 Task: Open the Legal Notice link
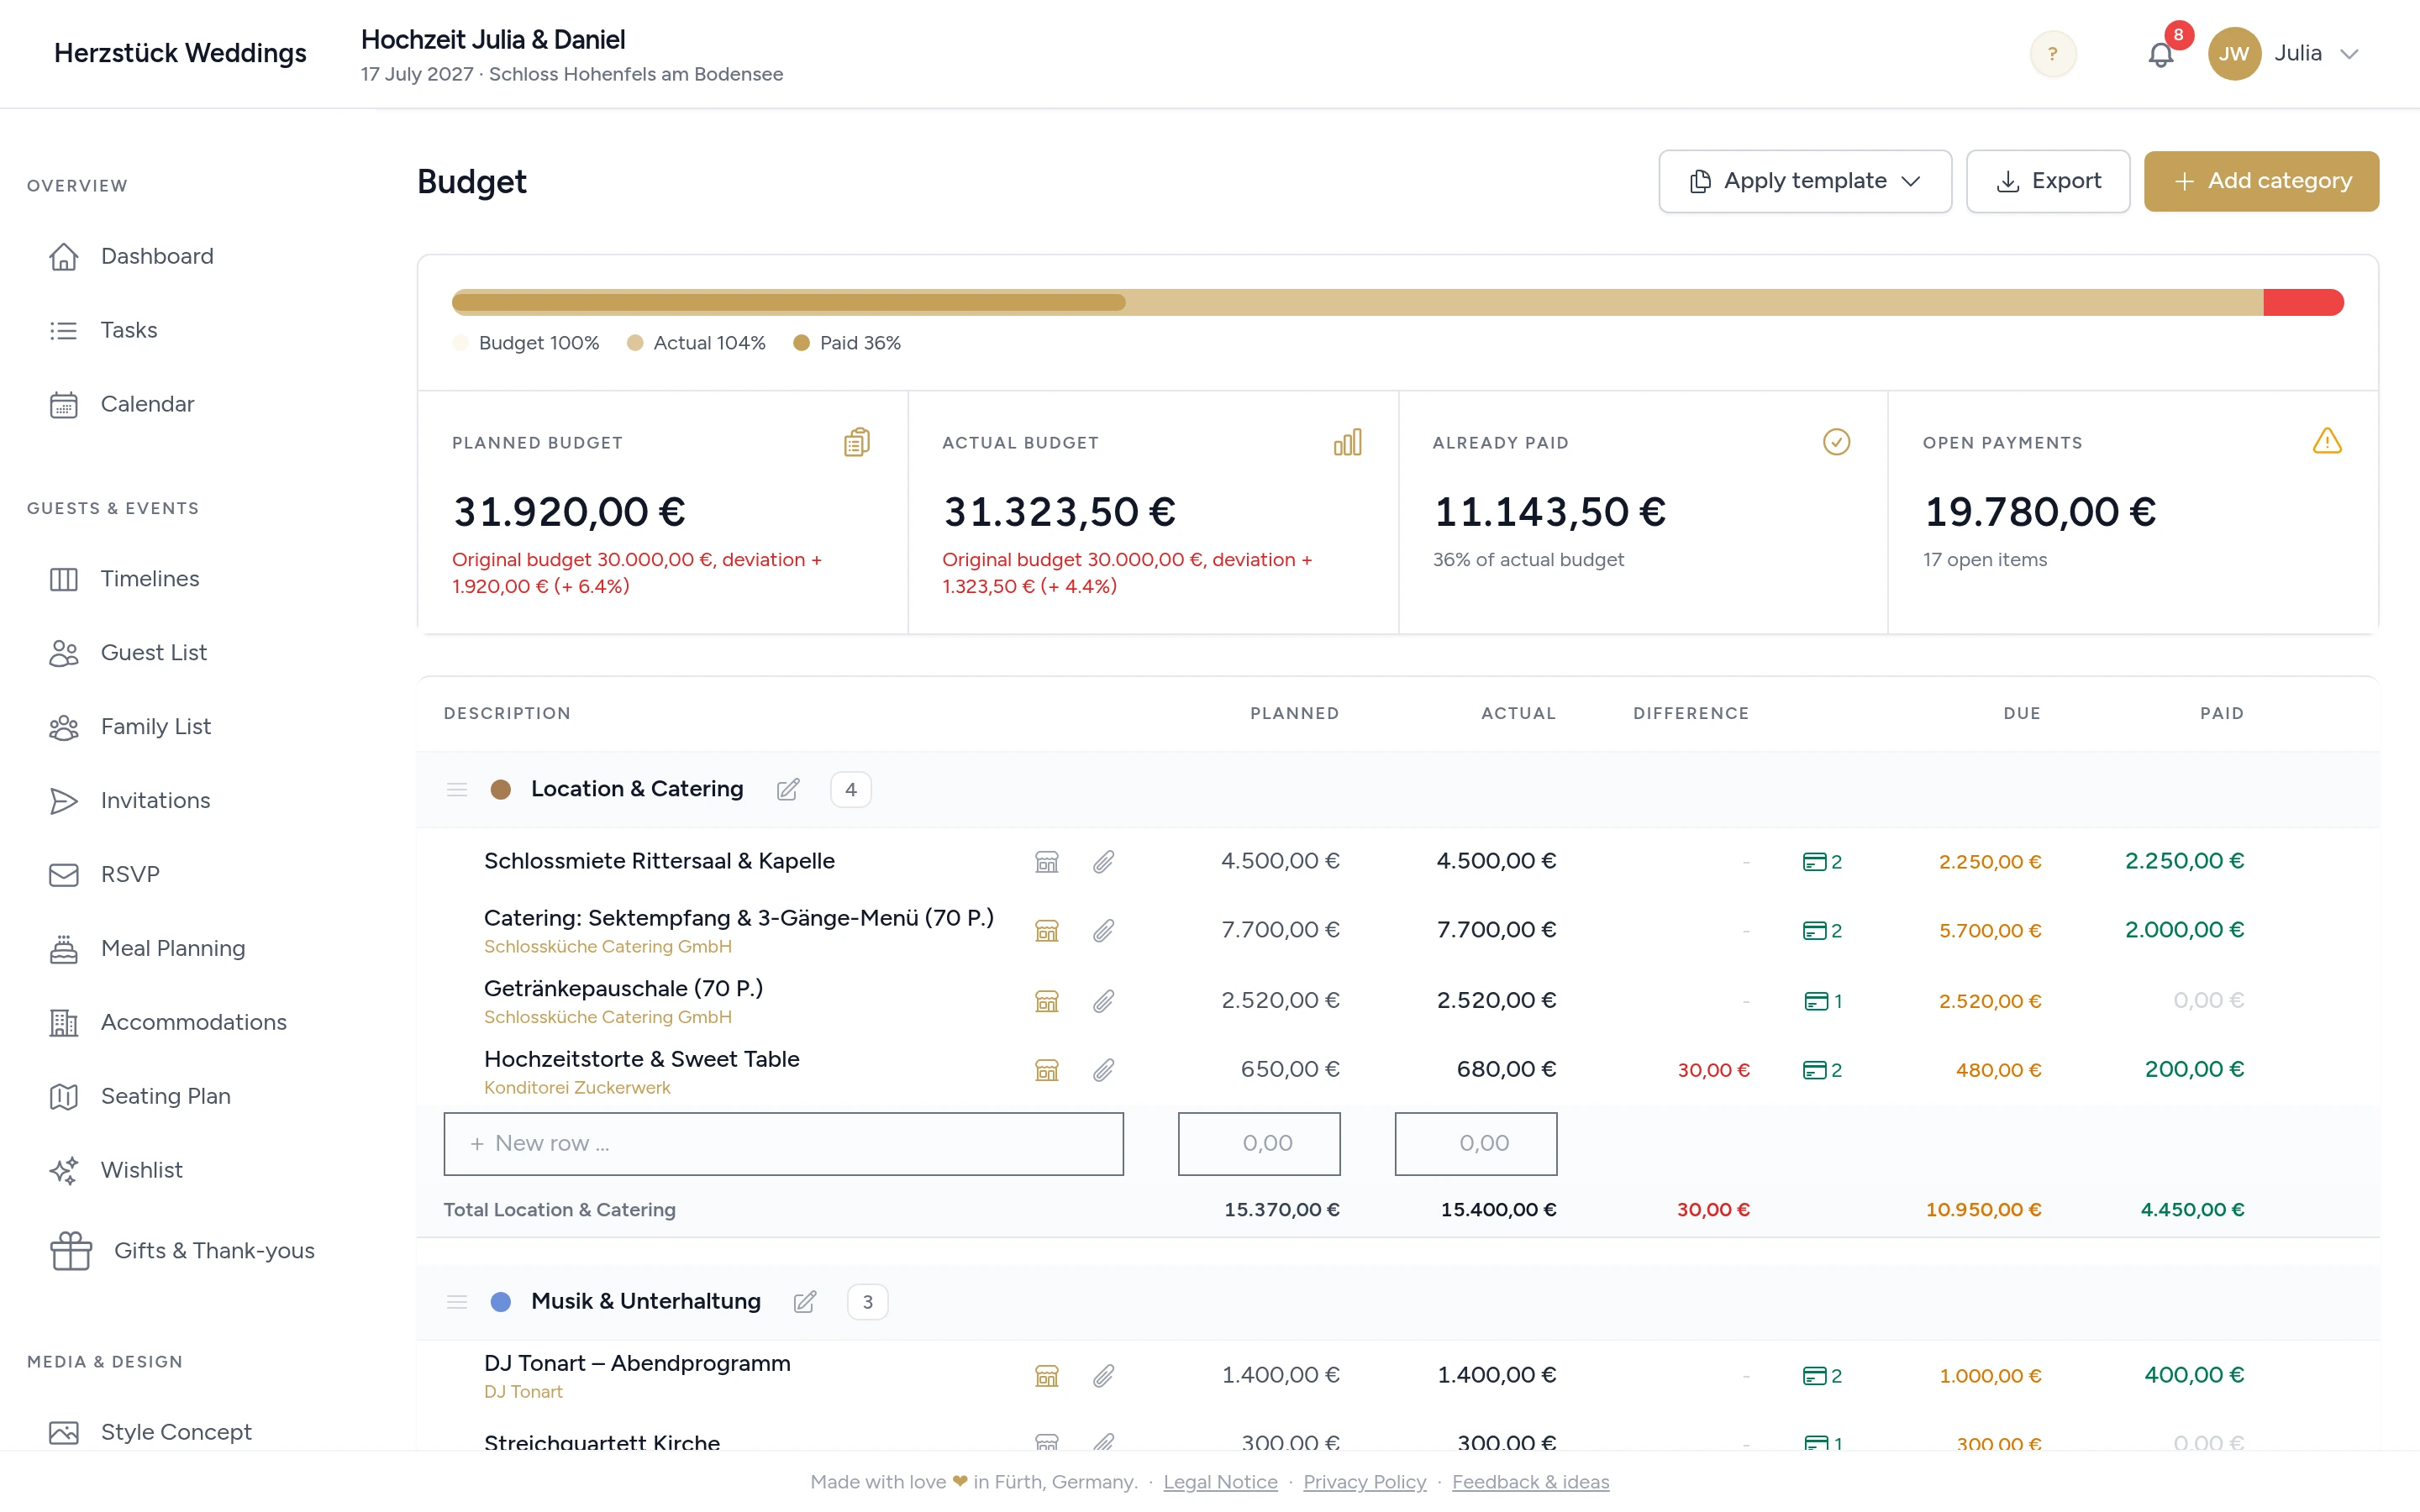[1220, 1481]
